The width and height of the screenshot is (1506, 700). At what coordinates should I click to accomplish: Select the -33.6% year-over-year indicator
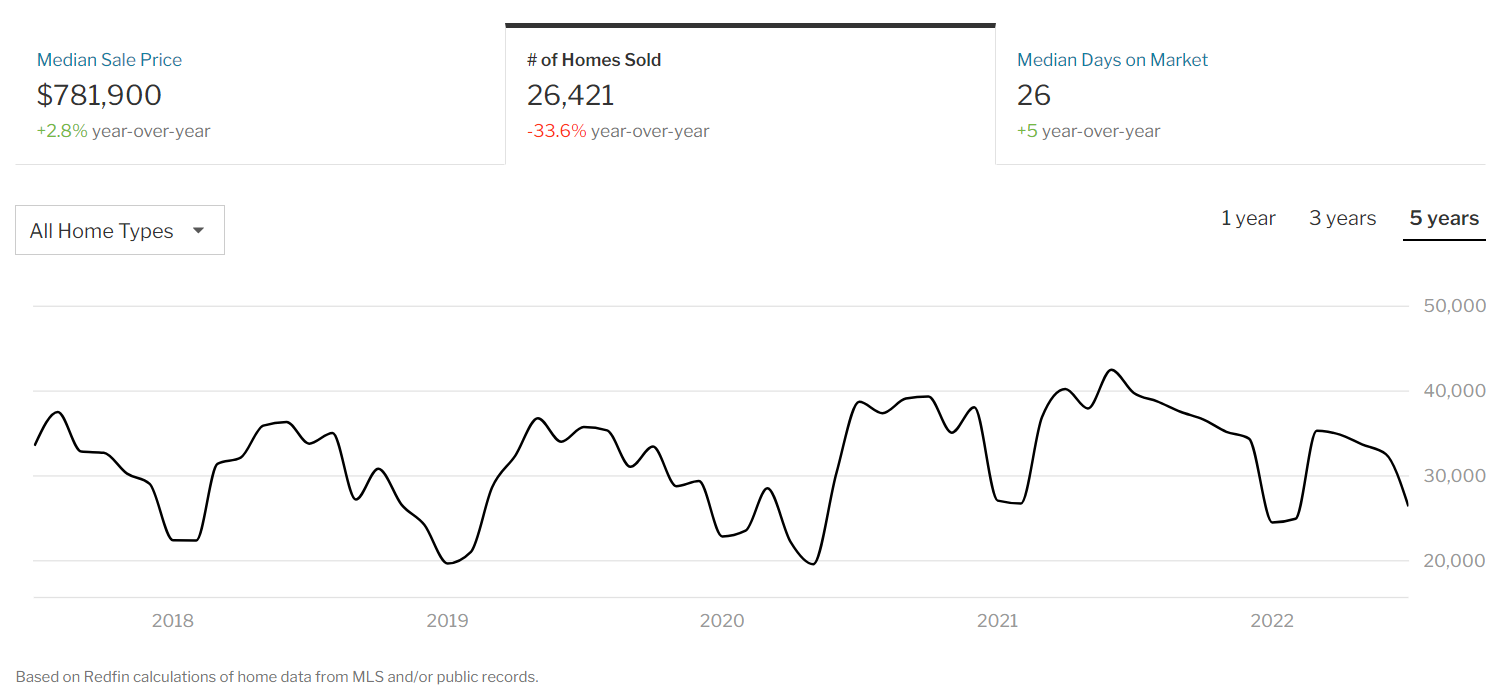click(x=619, y=131)
